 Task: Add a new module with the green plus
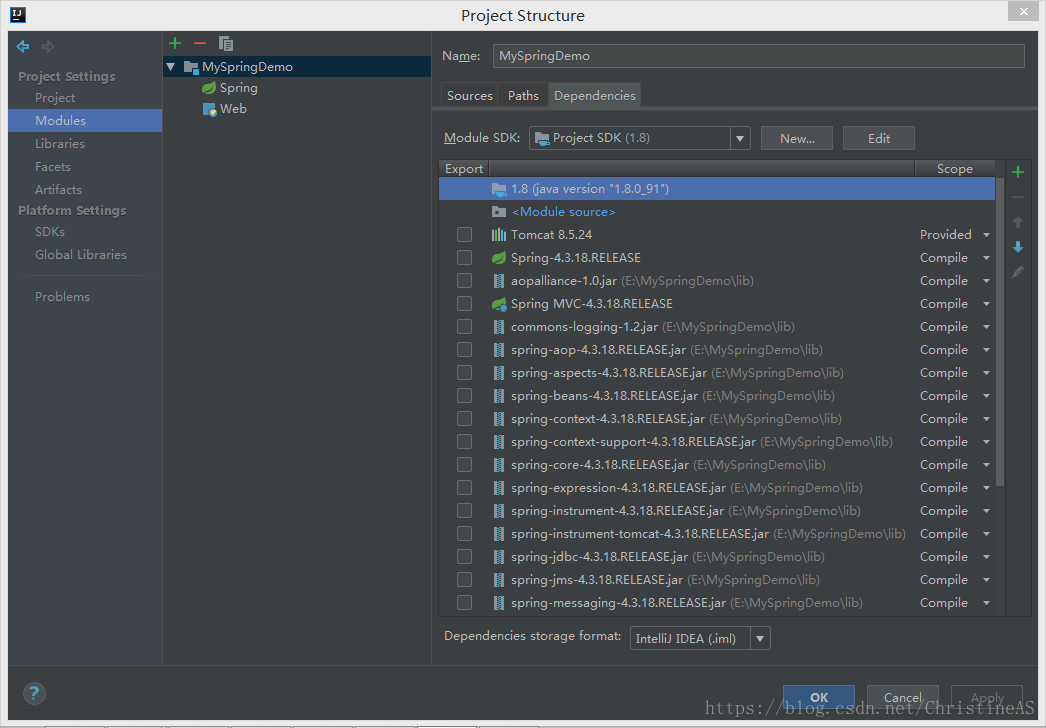click(175, 43)
